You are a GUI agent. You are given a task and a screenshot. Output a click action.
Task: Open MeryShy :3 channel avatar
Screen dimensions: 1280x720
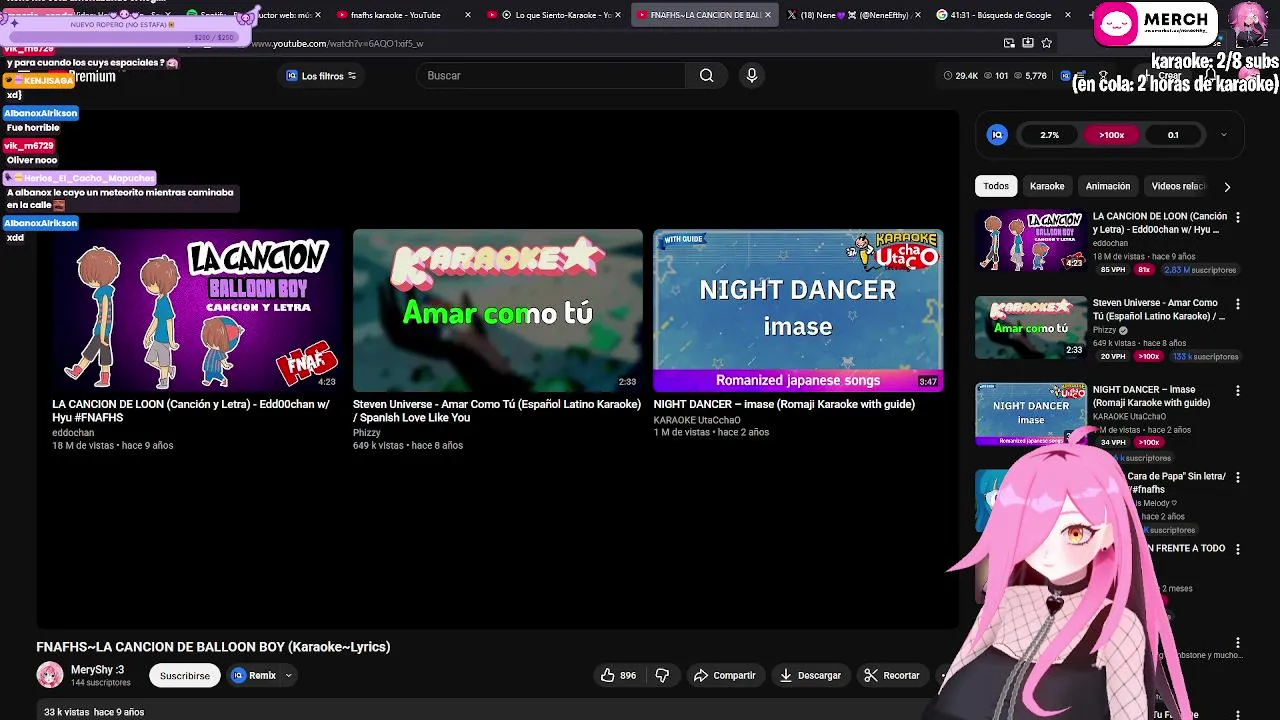[x=49, y=675]
